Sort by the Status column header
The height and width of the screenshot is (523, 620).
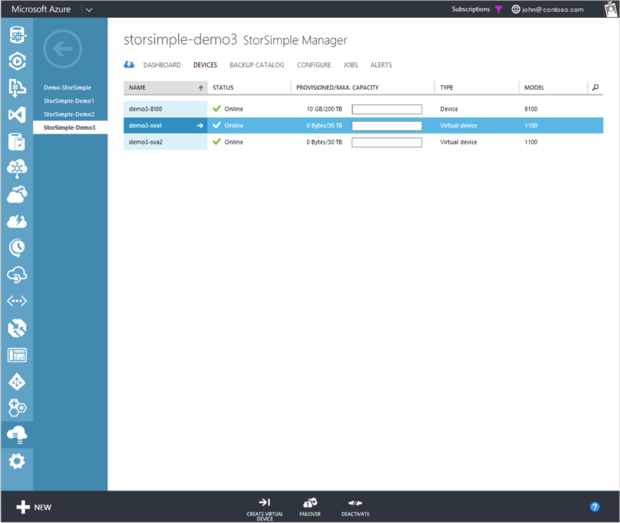pyautogui.click(x=223, y=87)
